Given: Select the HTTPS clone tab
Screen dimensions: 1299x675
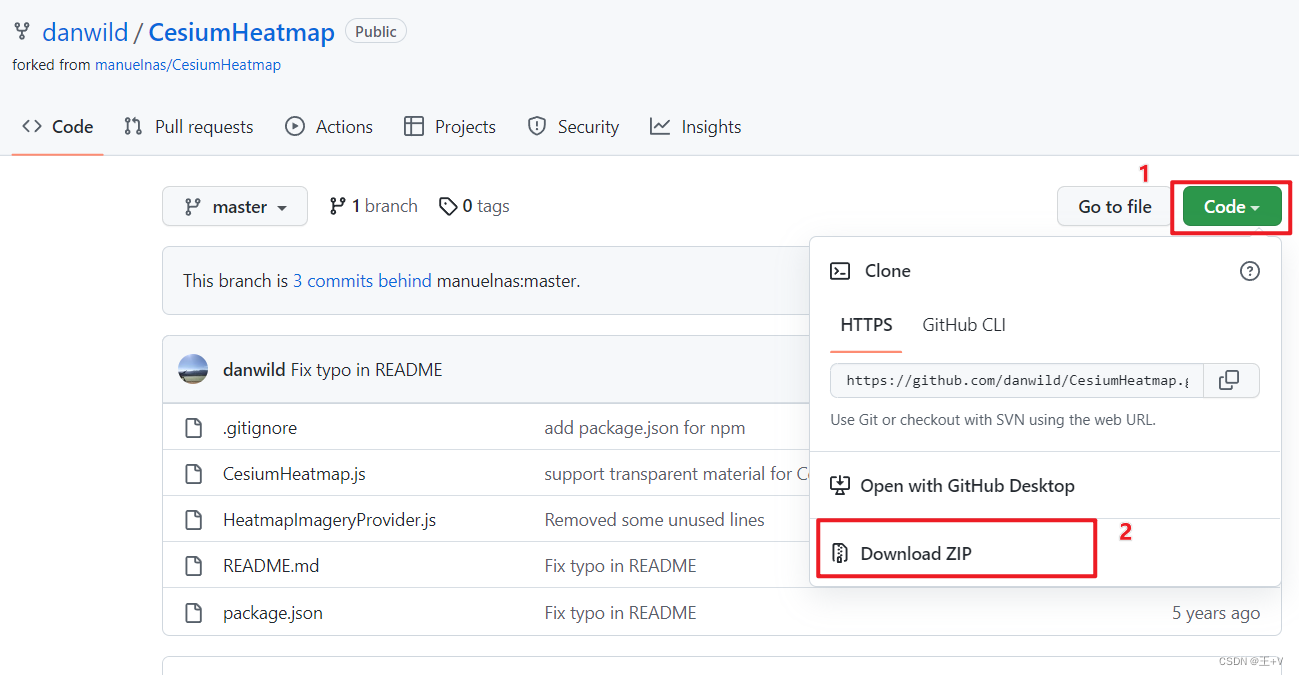Looking at the screenshot, I should pos(866,325).
